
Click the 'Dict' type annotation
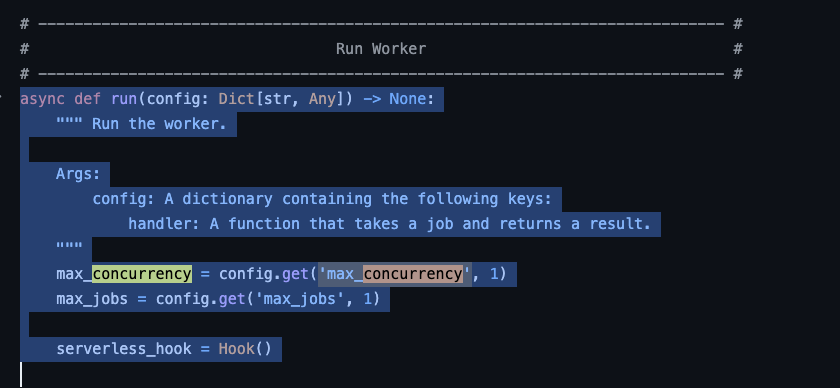[x=236, y=99]
